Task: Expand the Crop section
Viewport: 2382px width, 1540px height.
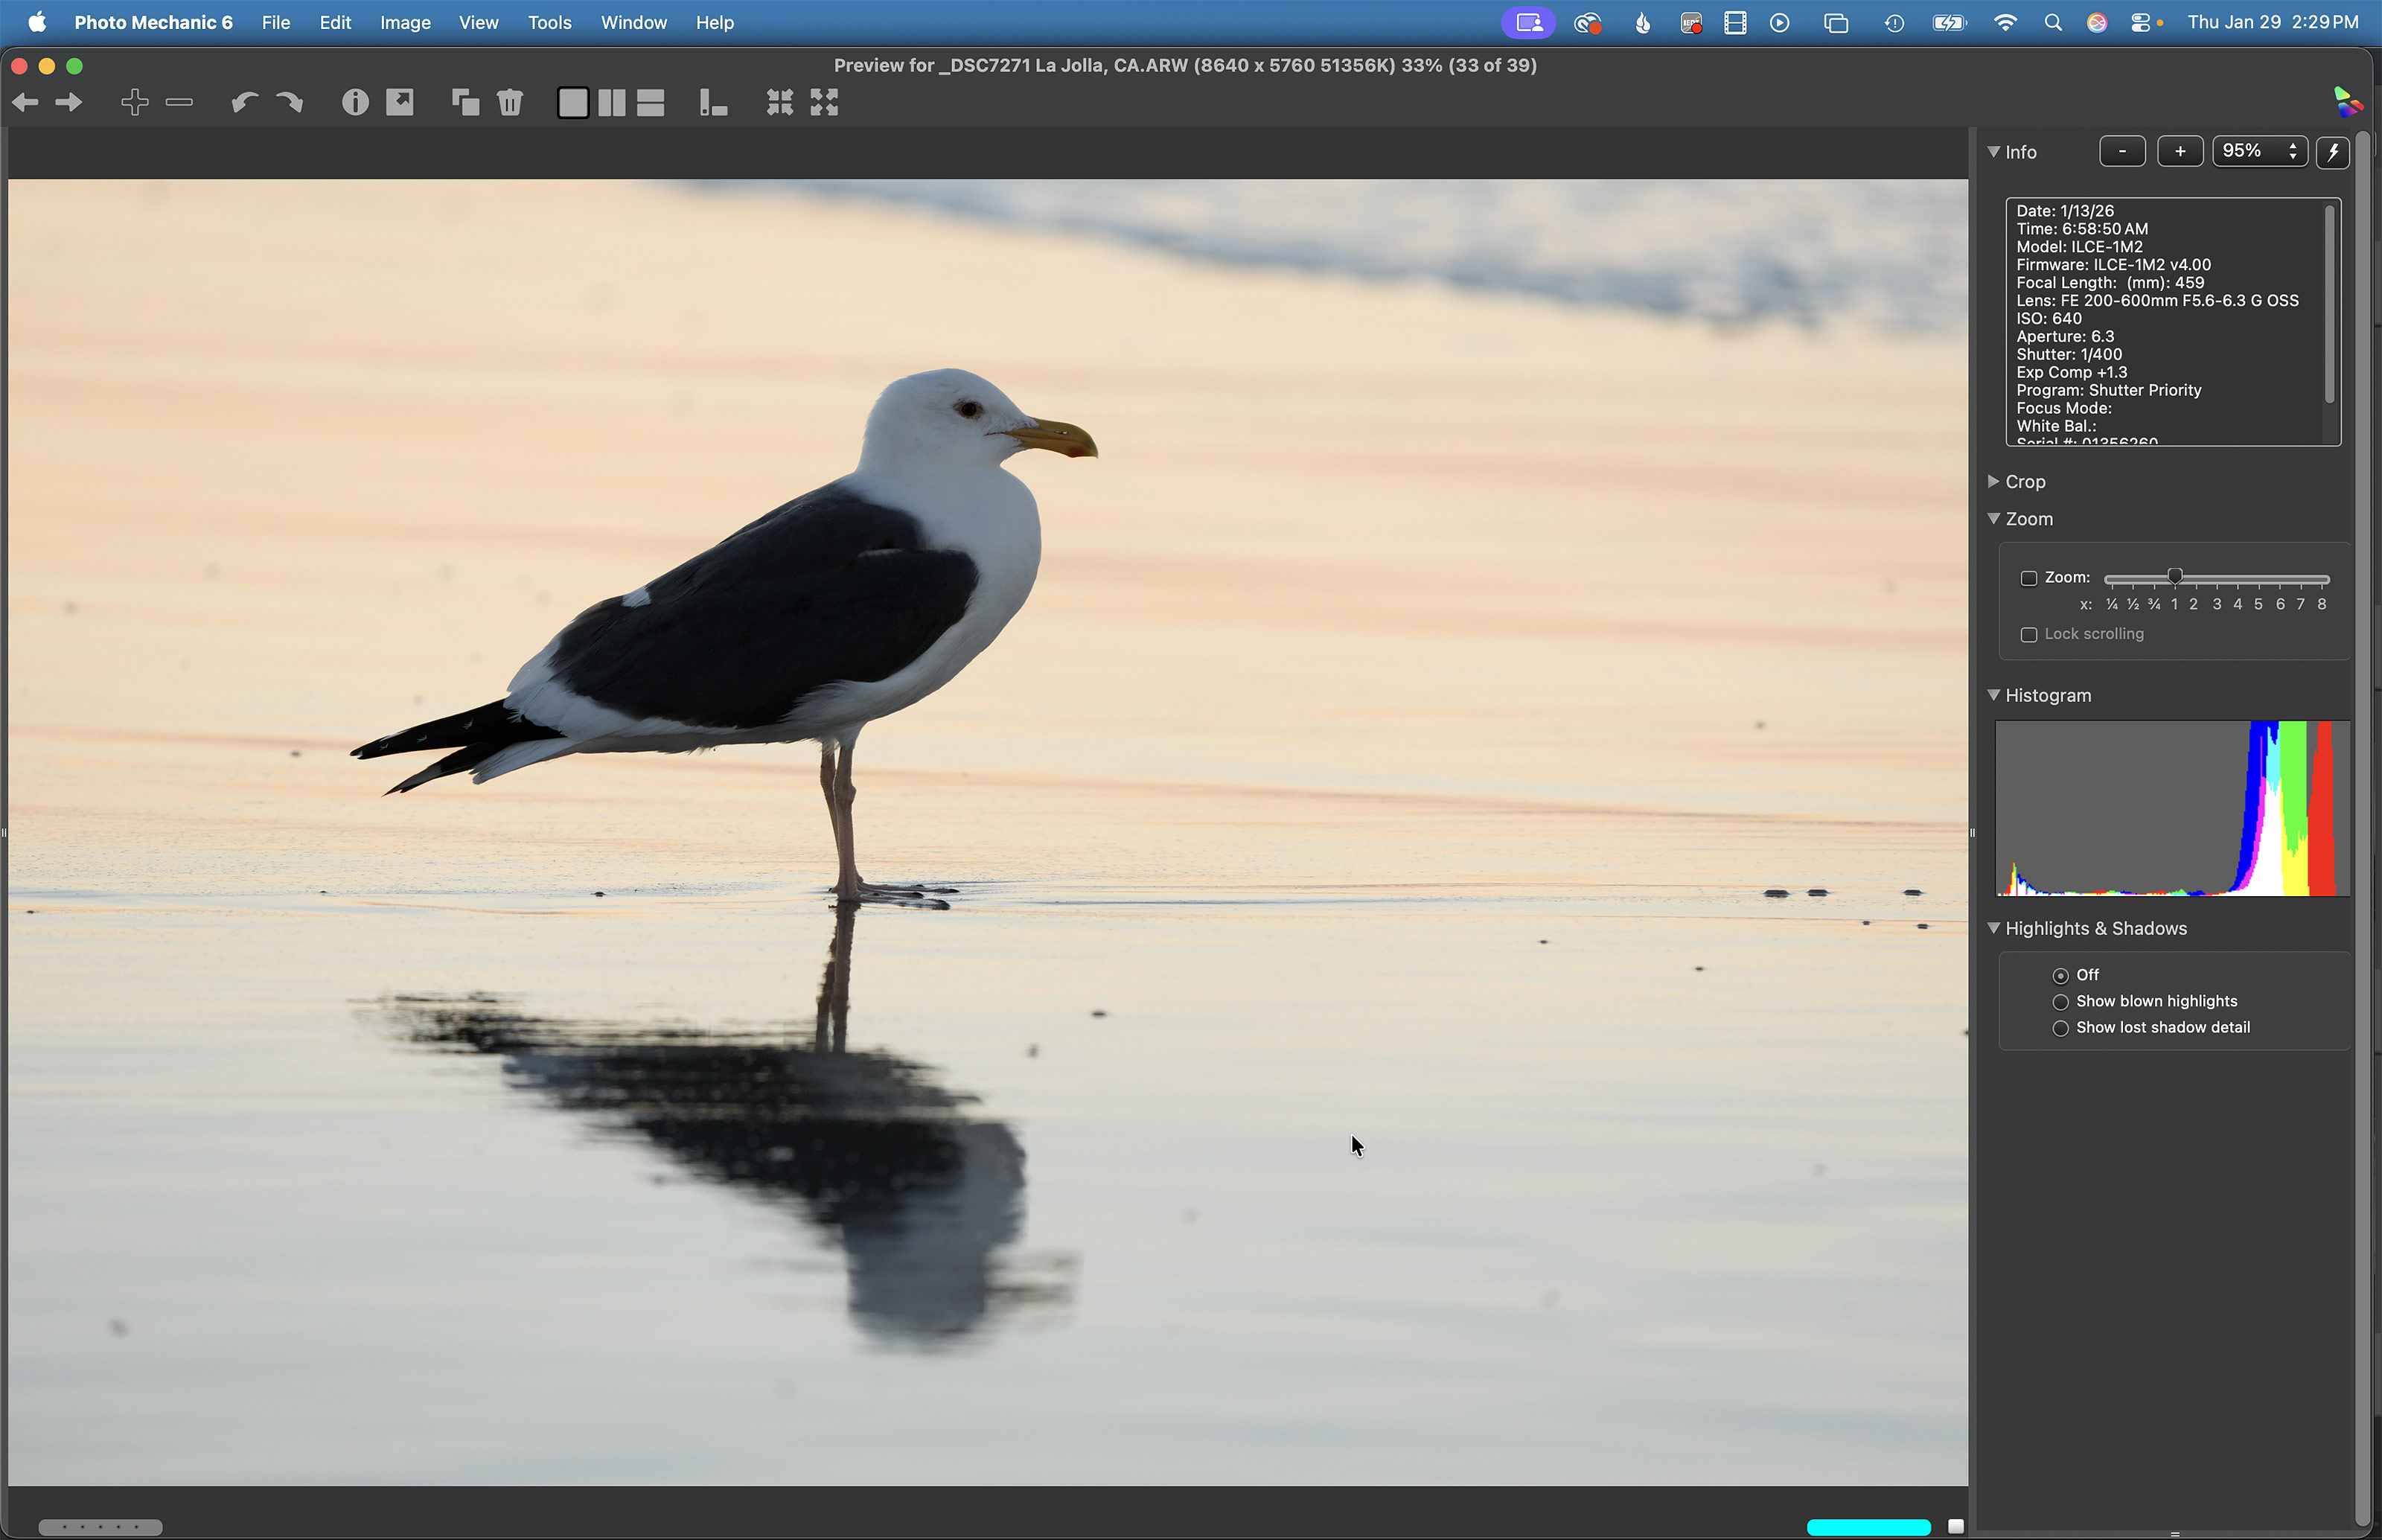Action: (x=1994, y=481)
